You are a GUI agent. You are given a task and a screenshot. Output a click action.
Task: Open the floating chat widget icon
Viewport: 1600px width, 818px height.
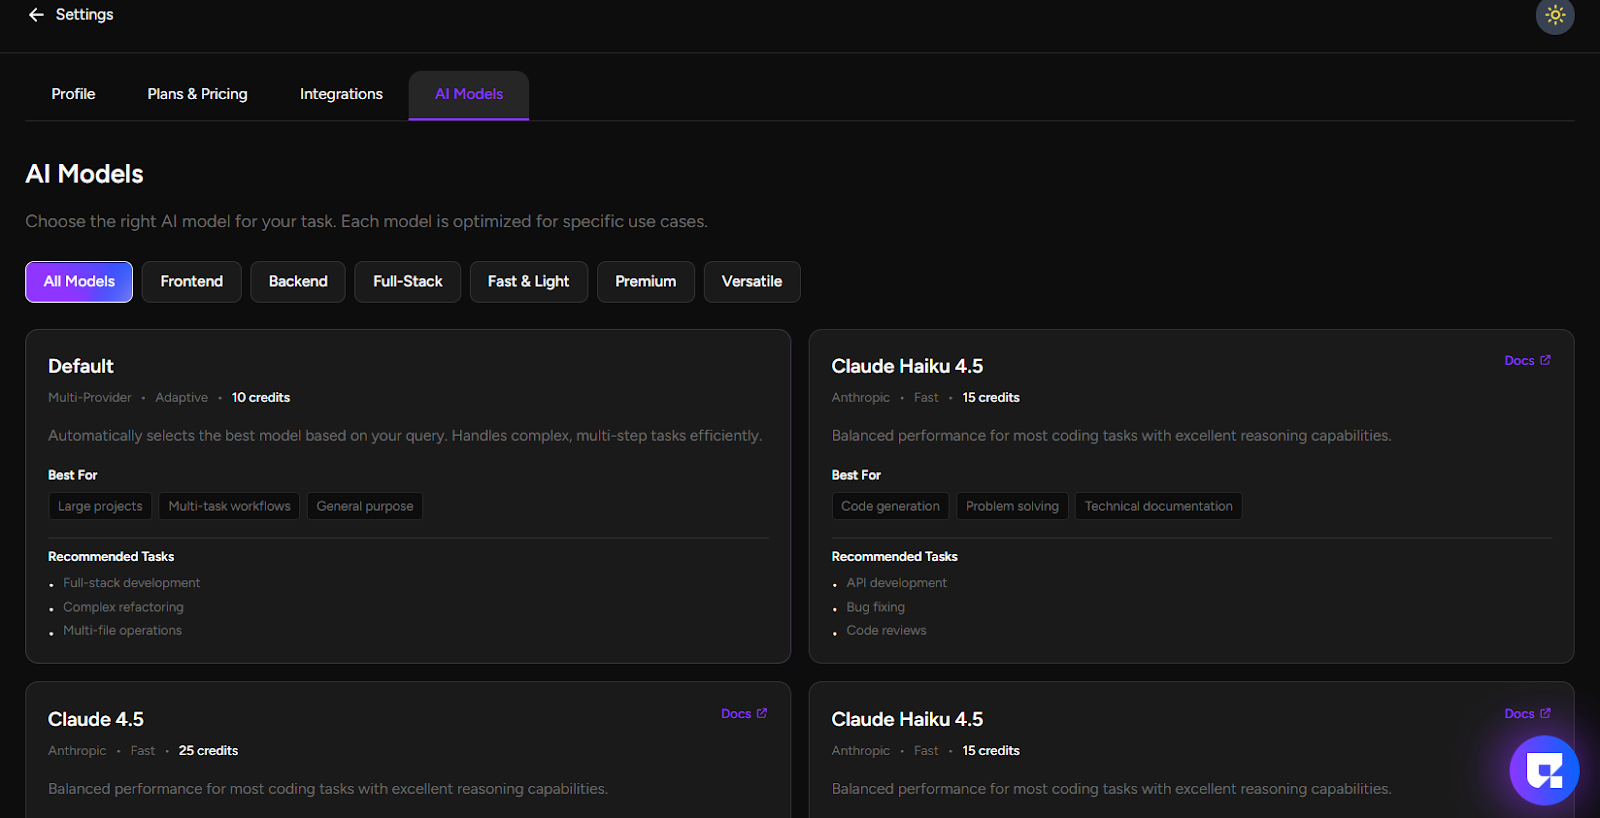tap(1544, 770)
